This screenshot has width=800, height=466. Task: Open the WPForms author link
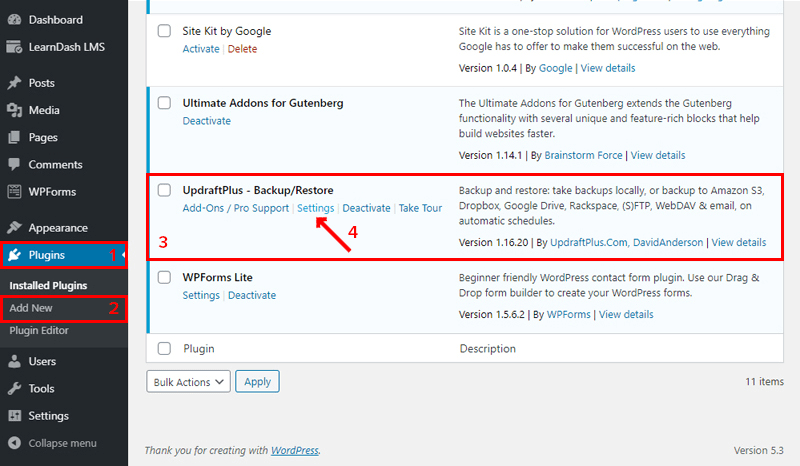pyautogui.click(x=568, y=314)
